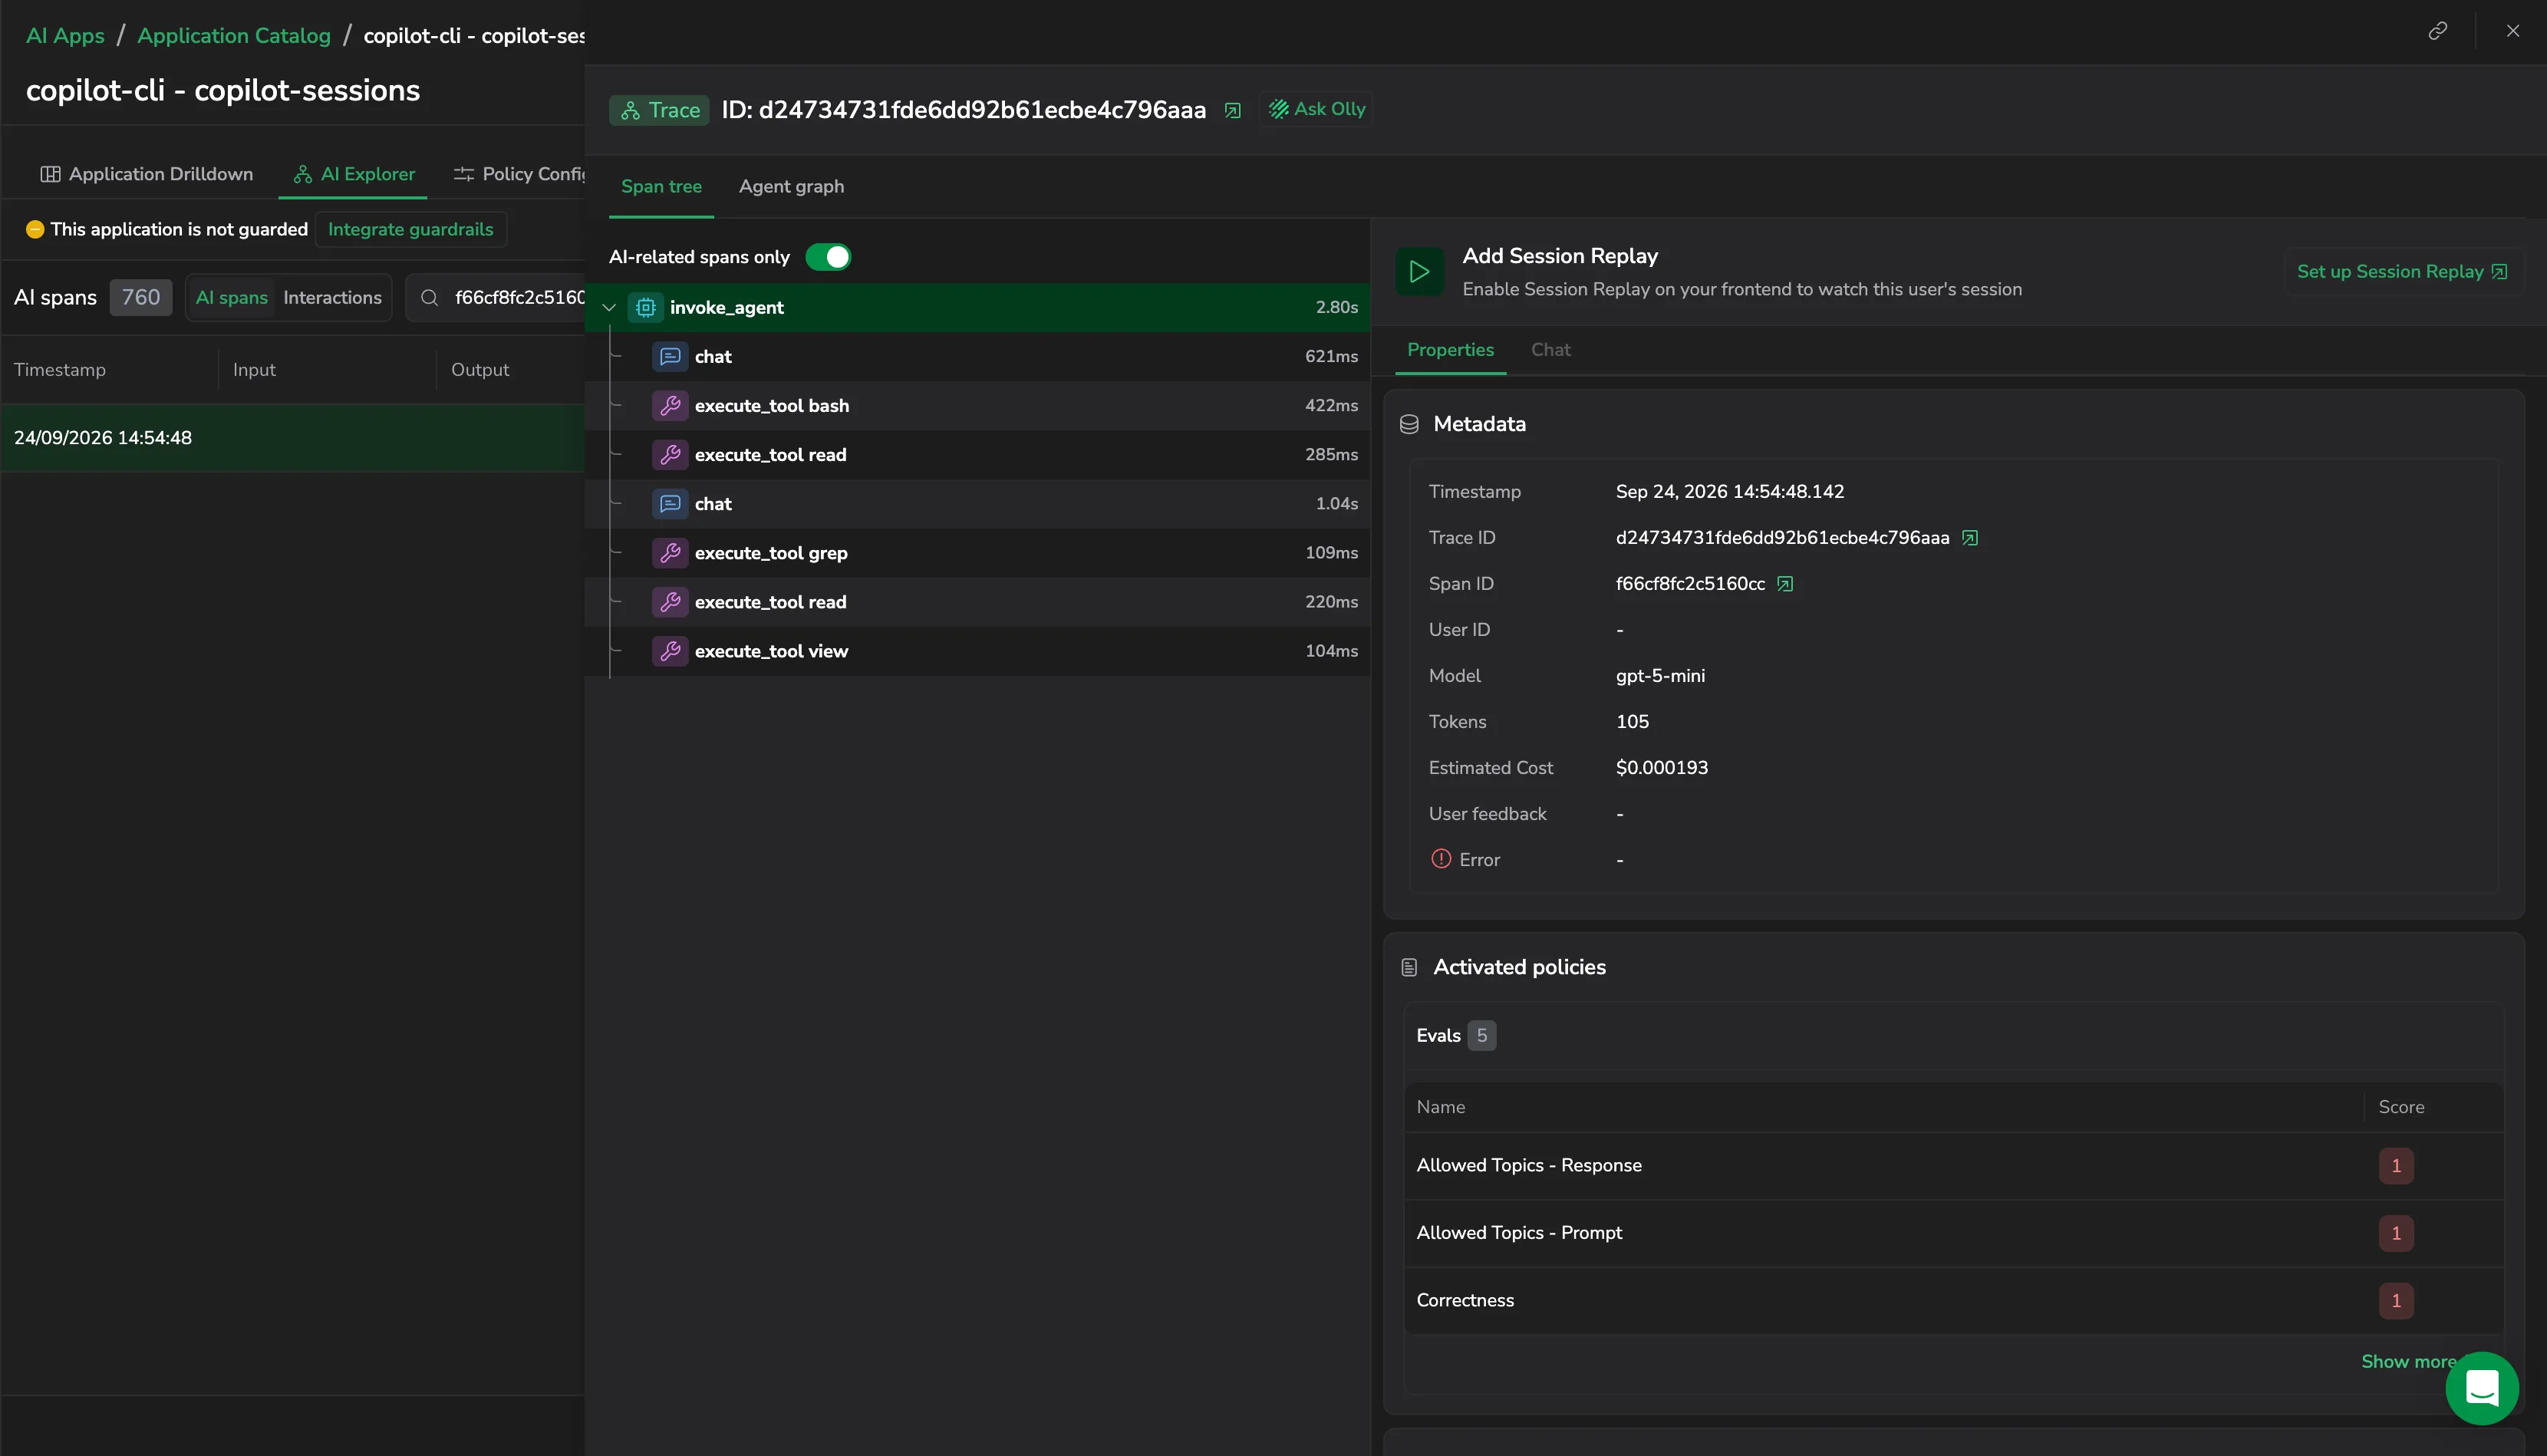
Task: Go to Application Catalog breadcrumb
Action: [234, 36]
